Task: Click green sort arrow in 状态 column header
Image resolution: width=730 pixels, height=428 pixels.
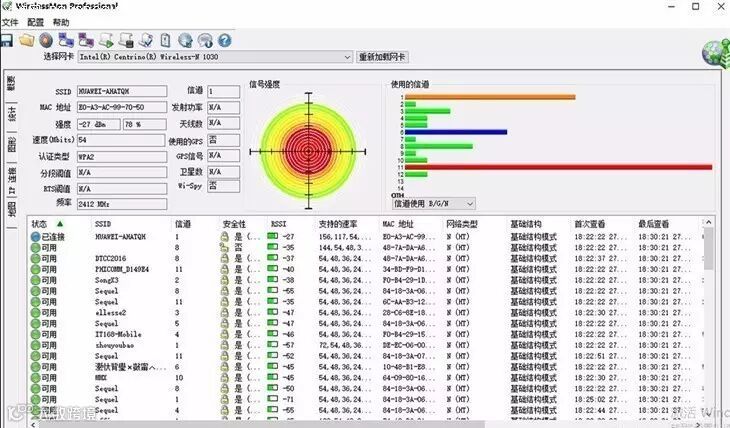Action: click(x=60, y=224)
